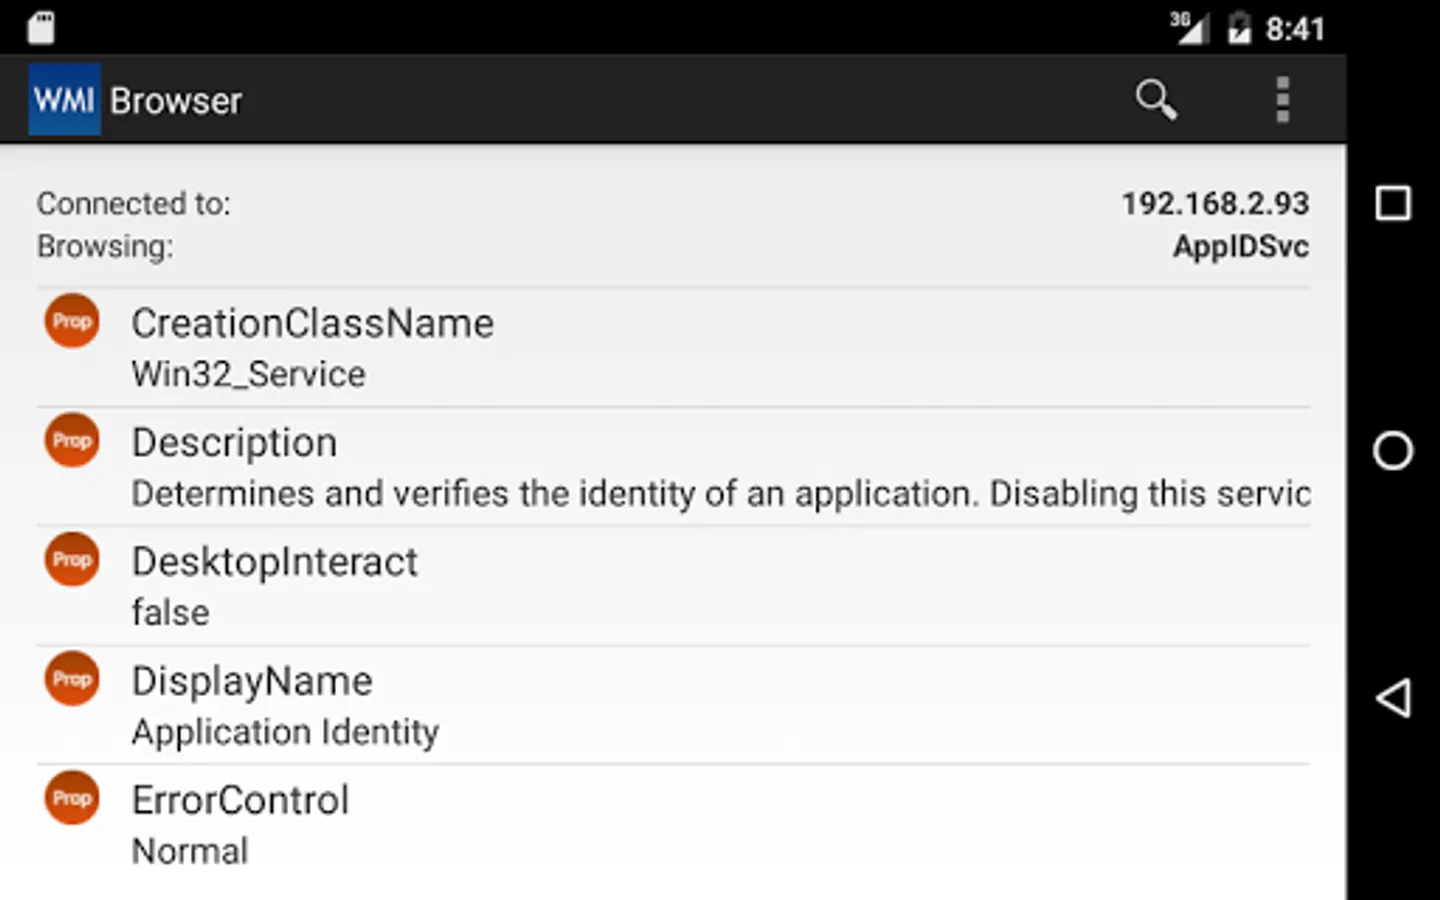Click the Prop icon beside CreationClassName
Image resolution: width=1440 pixels, height=900 pixels.
click(x=72, y=321)
